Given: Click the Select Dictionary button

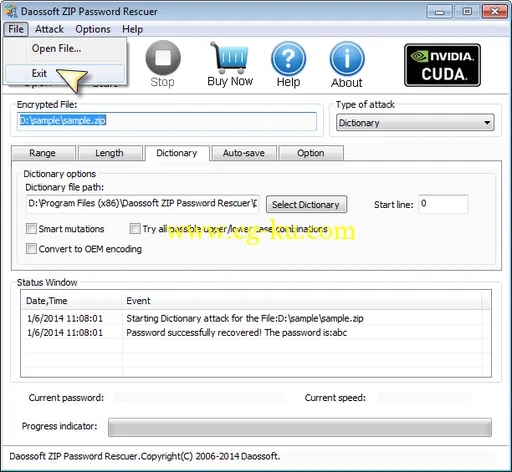Looking at the screenshot, I should click(306, 204).
